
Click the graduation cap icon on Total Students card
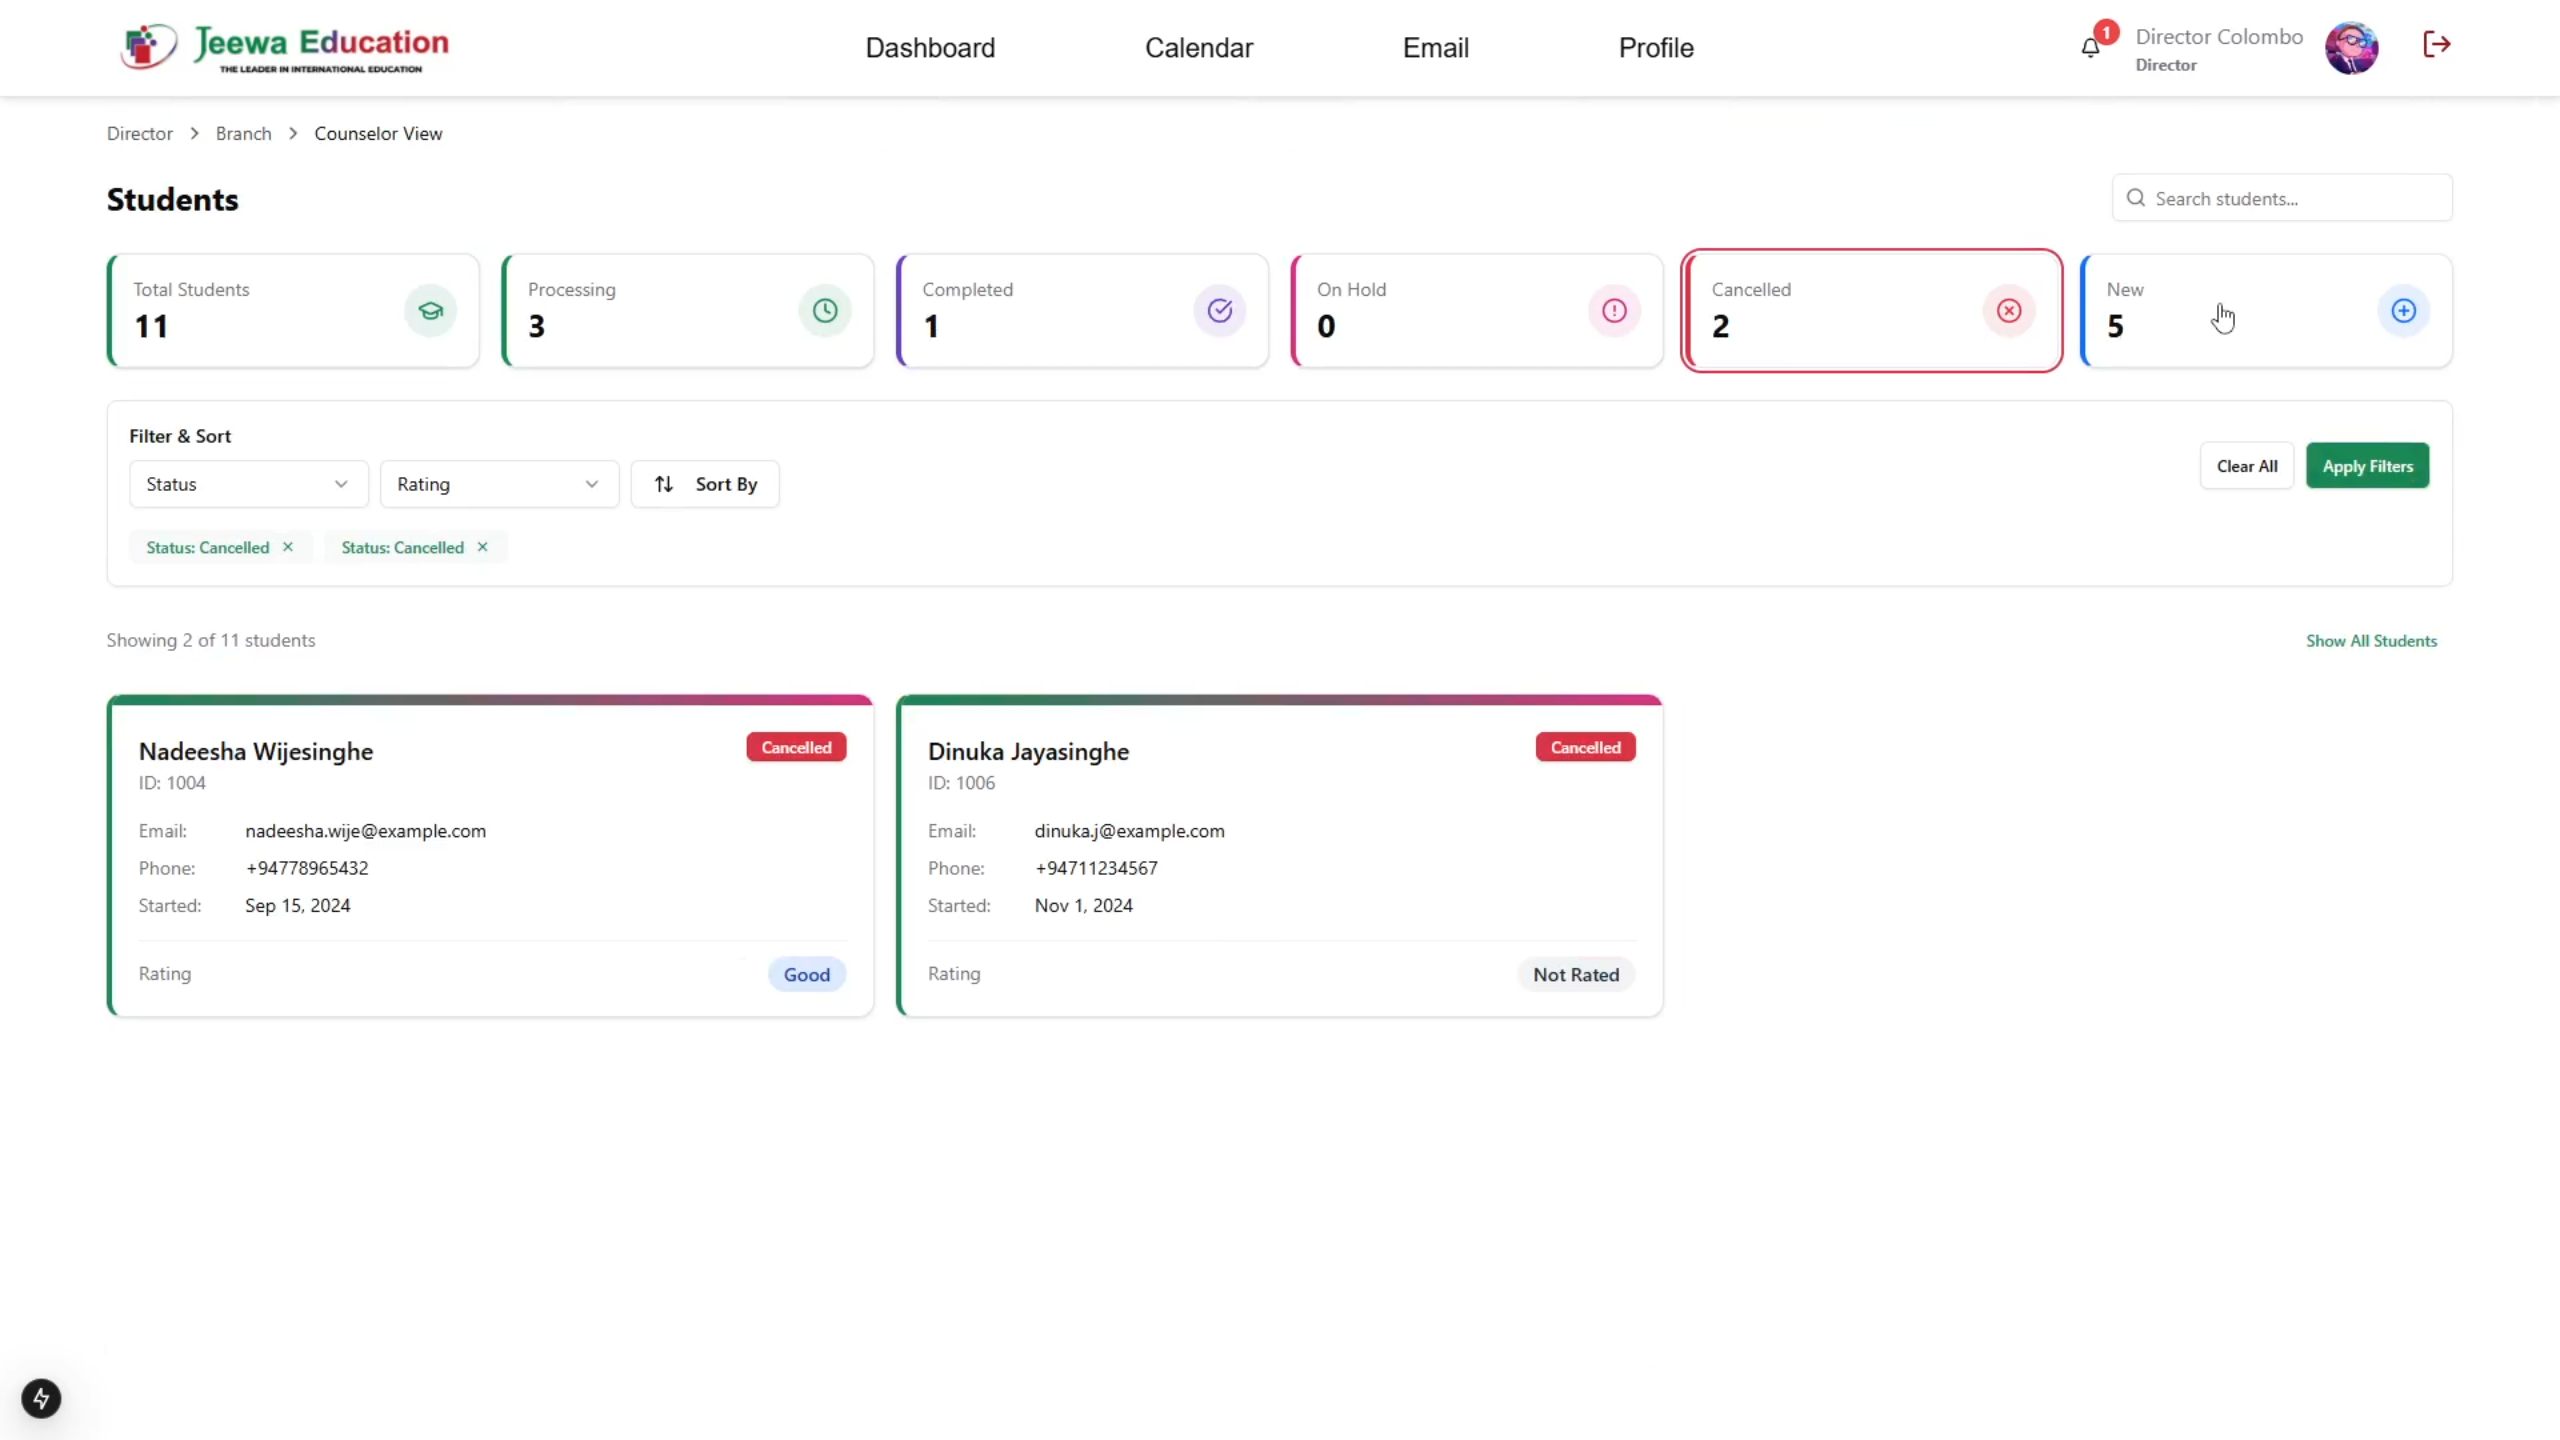coord(430,310)
